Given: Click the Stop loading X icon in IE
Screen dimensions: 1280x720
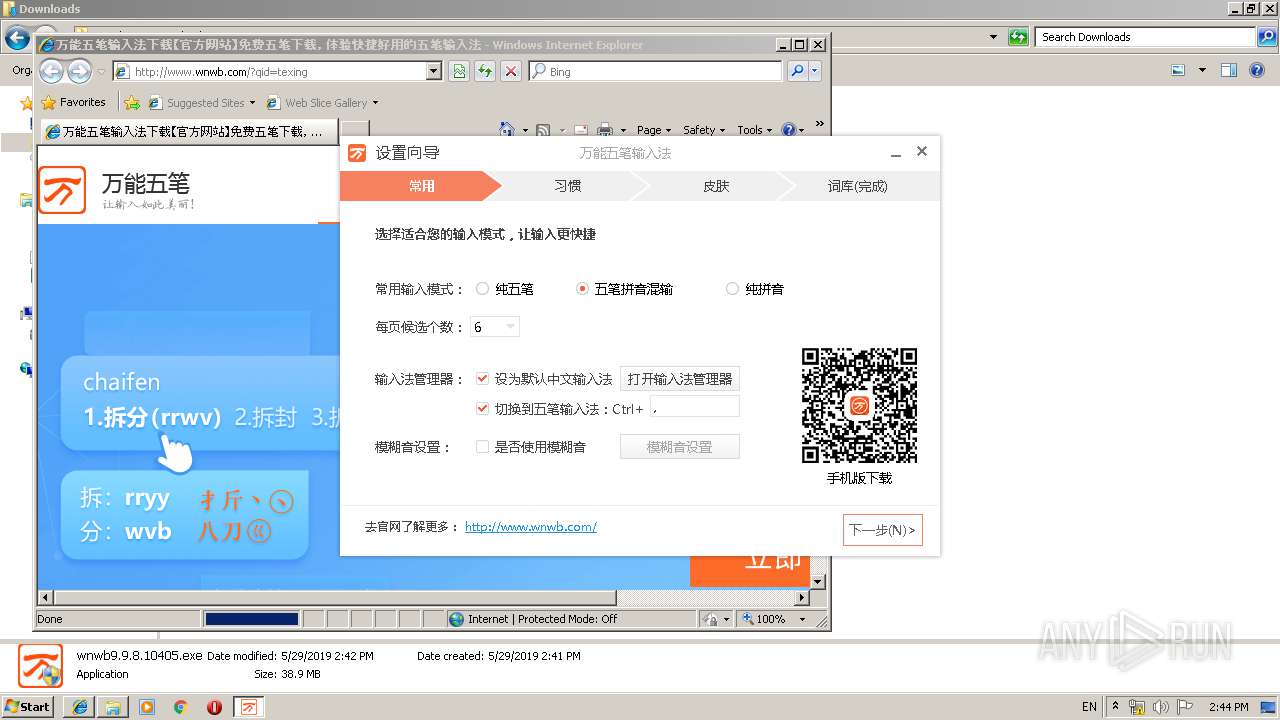Looking at the screenshot, I should coord(510,71).
